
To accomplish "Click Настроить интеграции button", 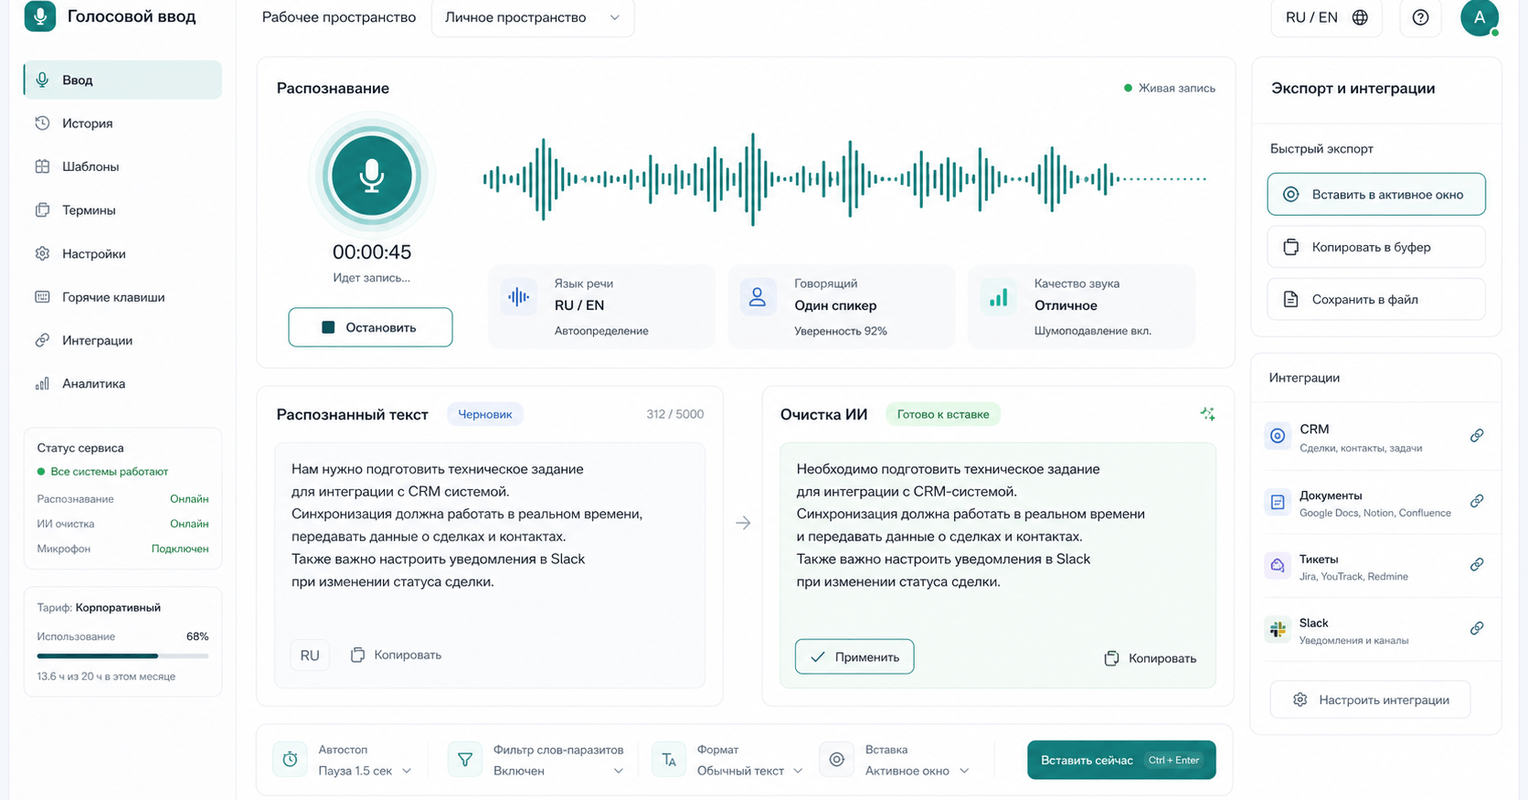I will 1370,700.
